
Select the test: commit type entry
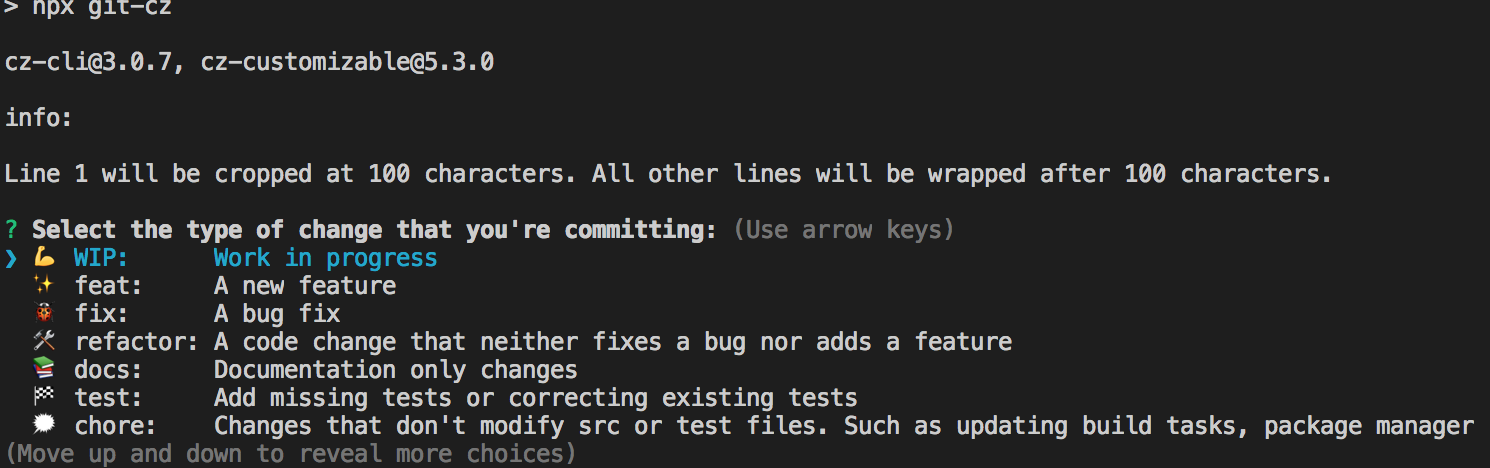[x=108, y=398]
